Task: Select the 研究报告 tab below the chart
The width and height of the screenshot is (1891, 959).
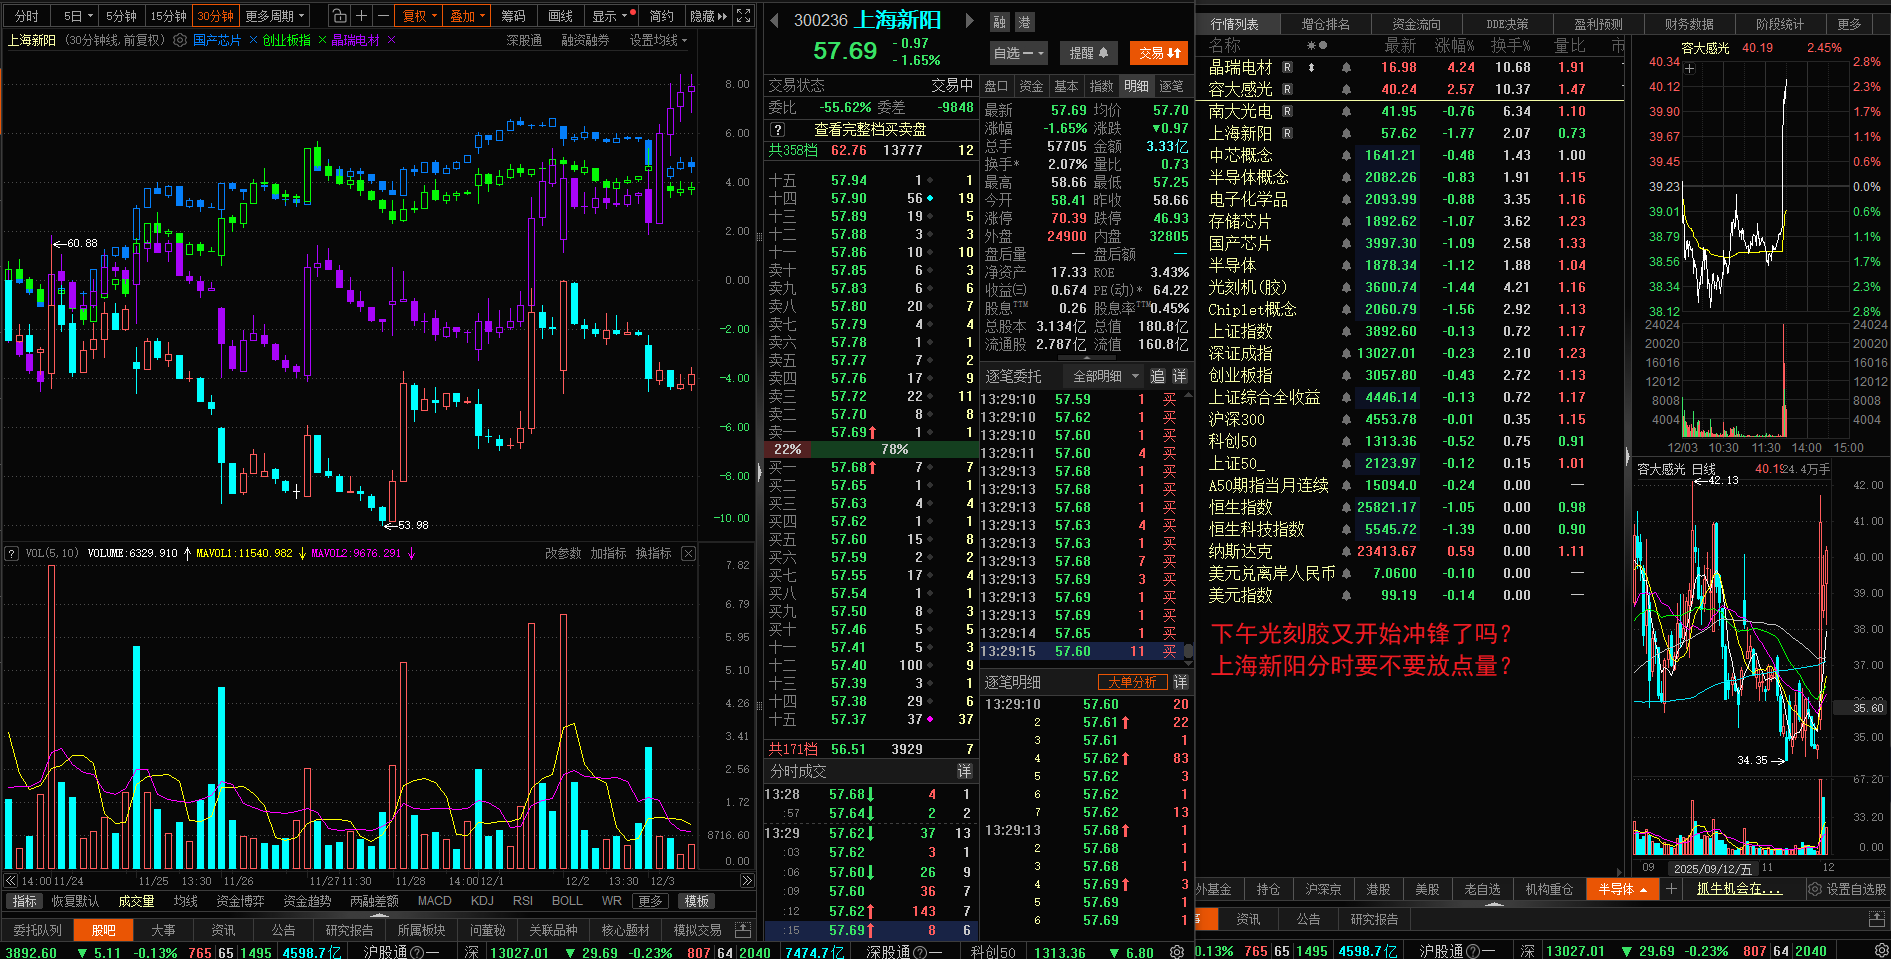Action: 349,930
